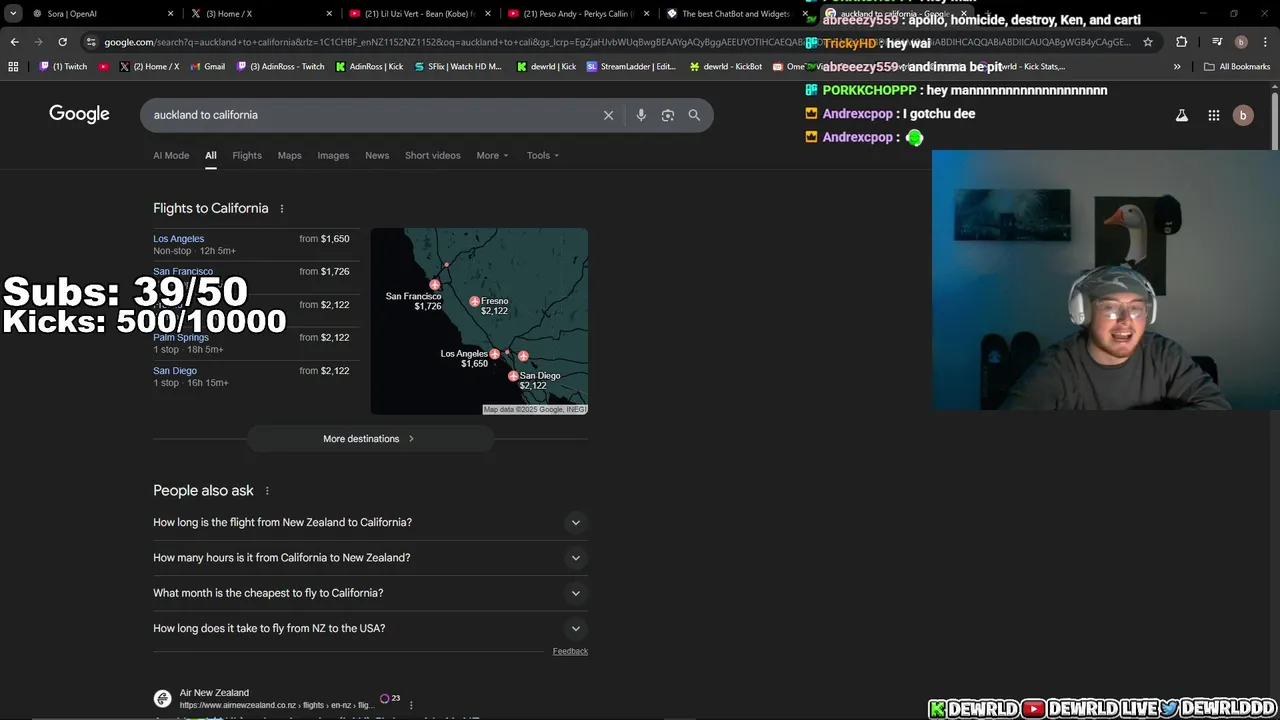Click the Feedback link
1280x720 pixels.
(x=570, y=651)
